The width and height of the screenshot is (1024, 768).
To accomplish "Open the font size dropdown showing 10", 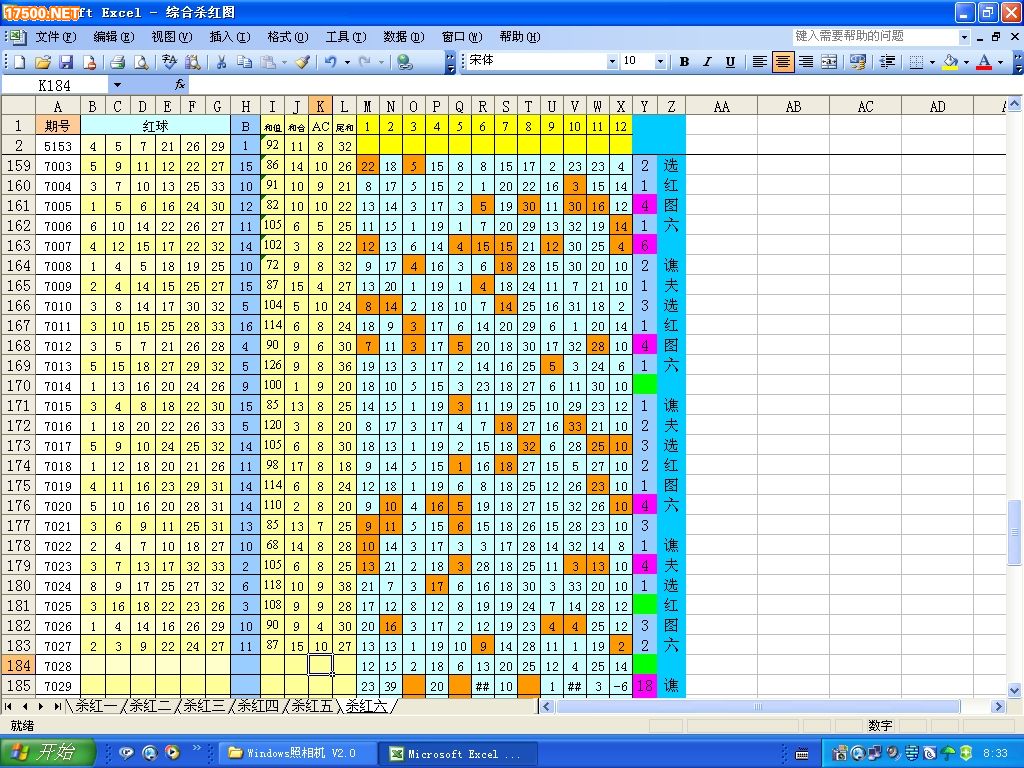I will [x=660, y=62].
